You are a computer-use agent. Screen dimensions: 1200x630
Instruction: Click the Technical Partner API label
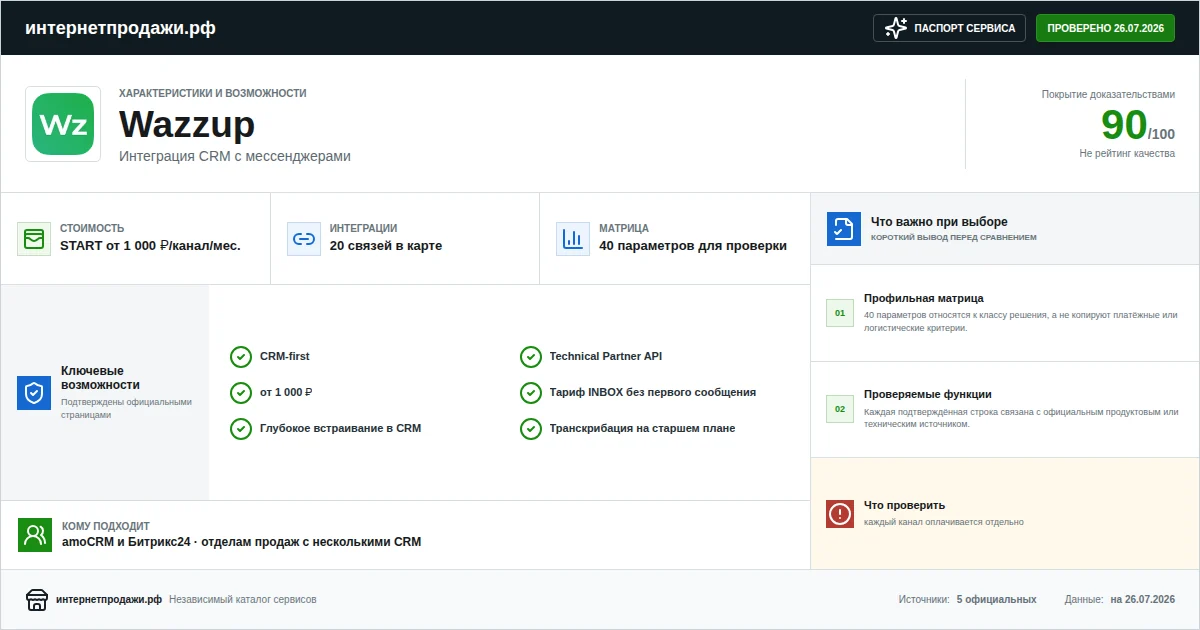[606, 357]
